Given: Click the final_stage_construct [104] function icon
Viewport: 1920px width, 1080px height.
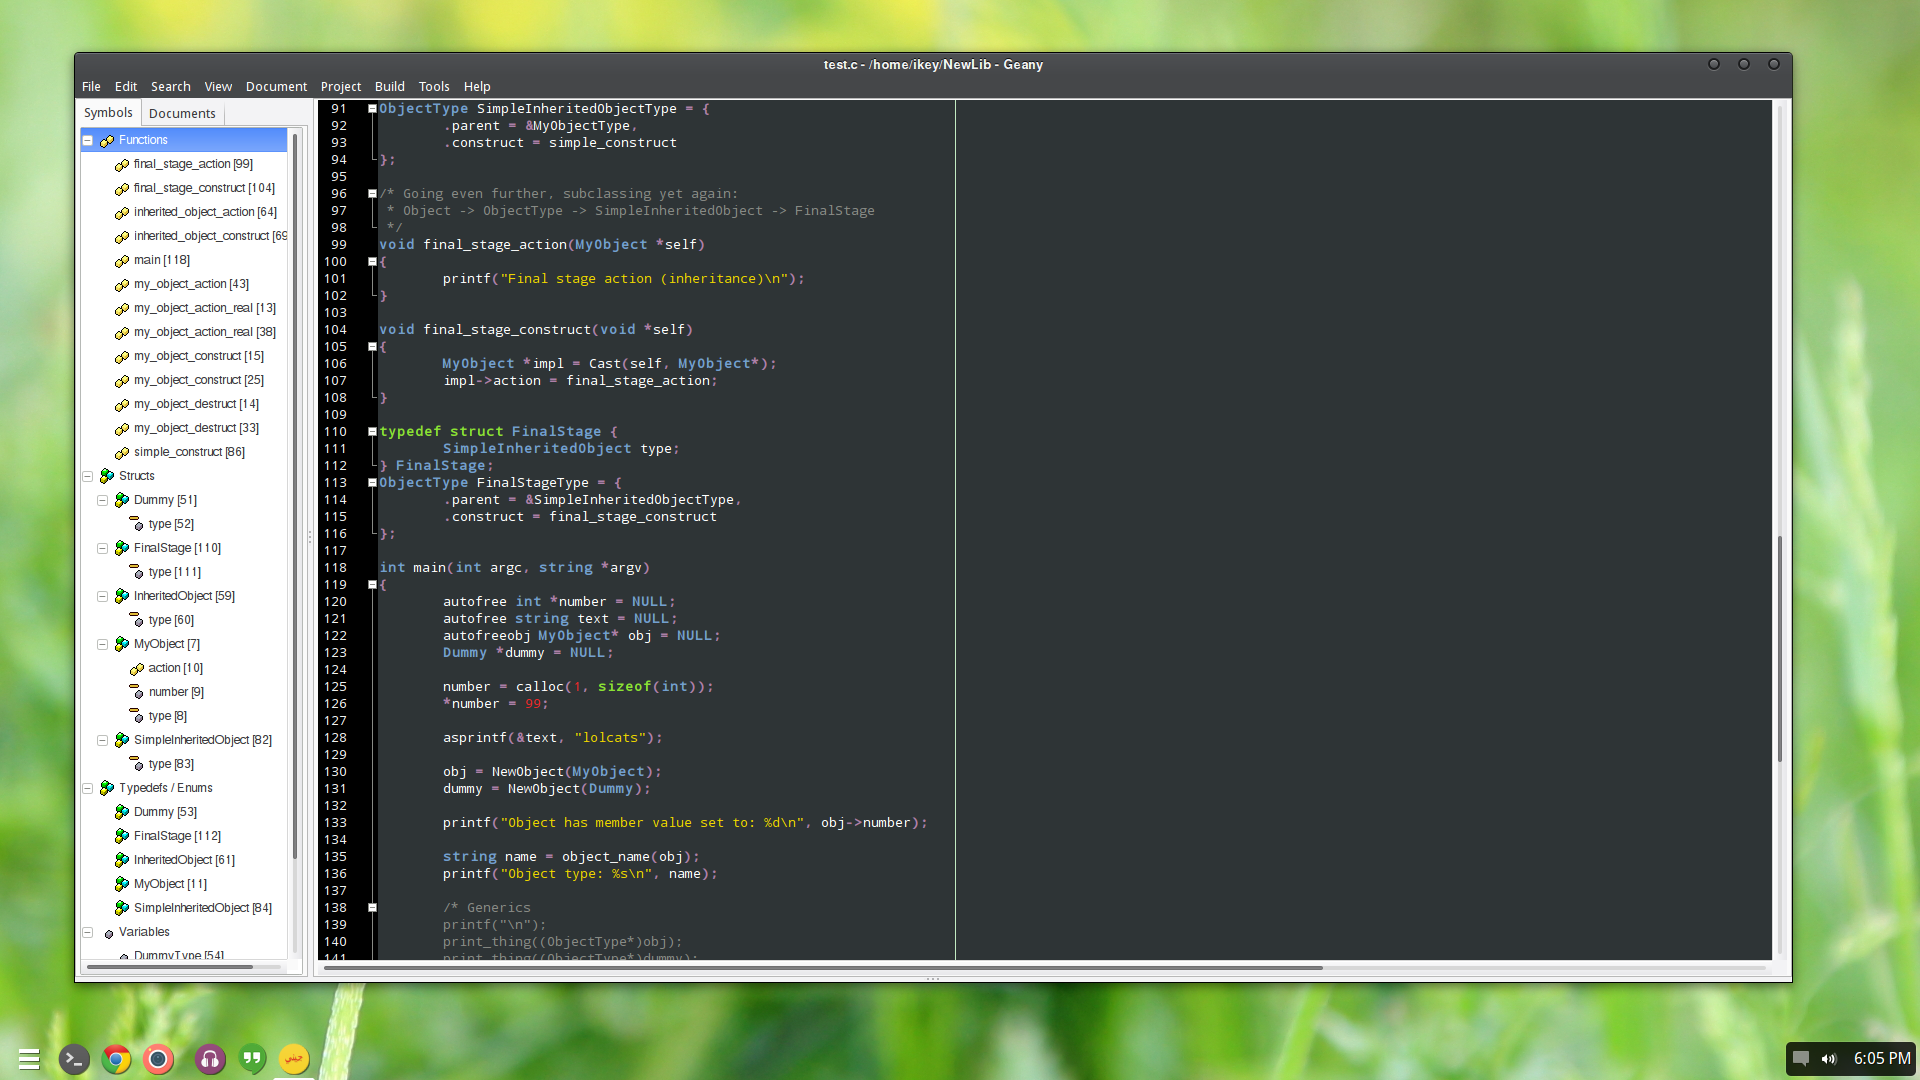Looking at the screenshot, I should (122, 189).
